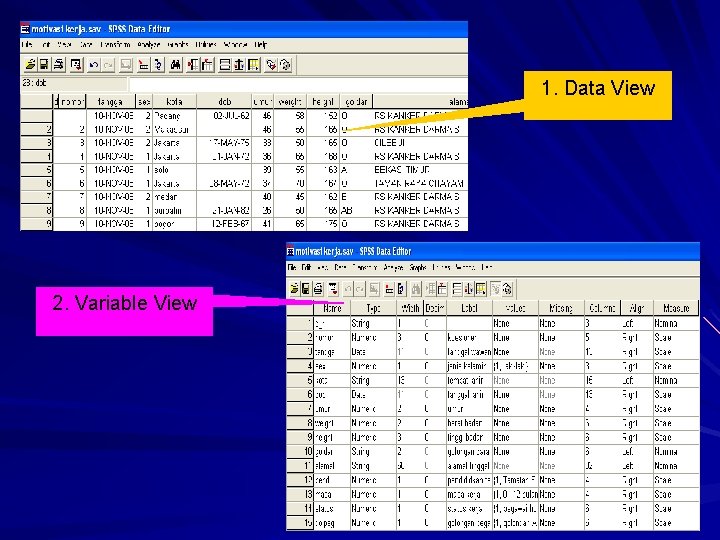Click the 'berat badan' label cell
The height and width of the screenshot is (540, 720).
469,423
